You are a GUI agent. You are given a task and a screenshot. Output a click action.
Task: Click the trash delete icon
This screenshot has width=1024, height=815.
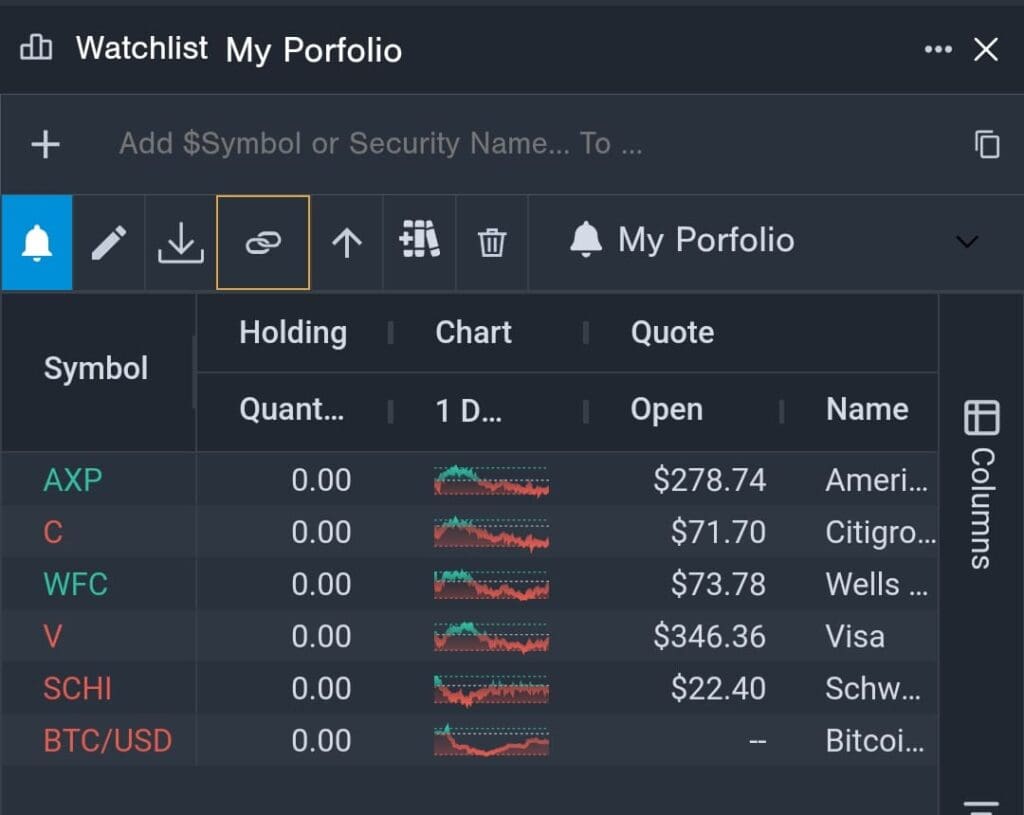(491, 241)
